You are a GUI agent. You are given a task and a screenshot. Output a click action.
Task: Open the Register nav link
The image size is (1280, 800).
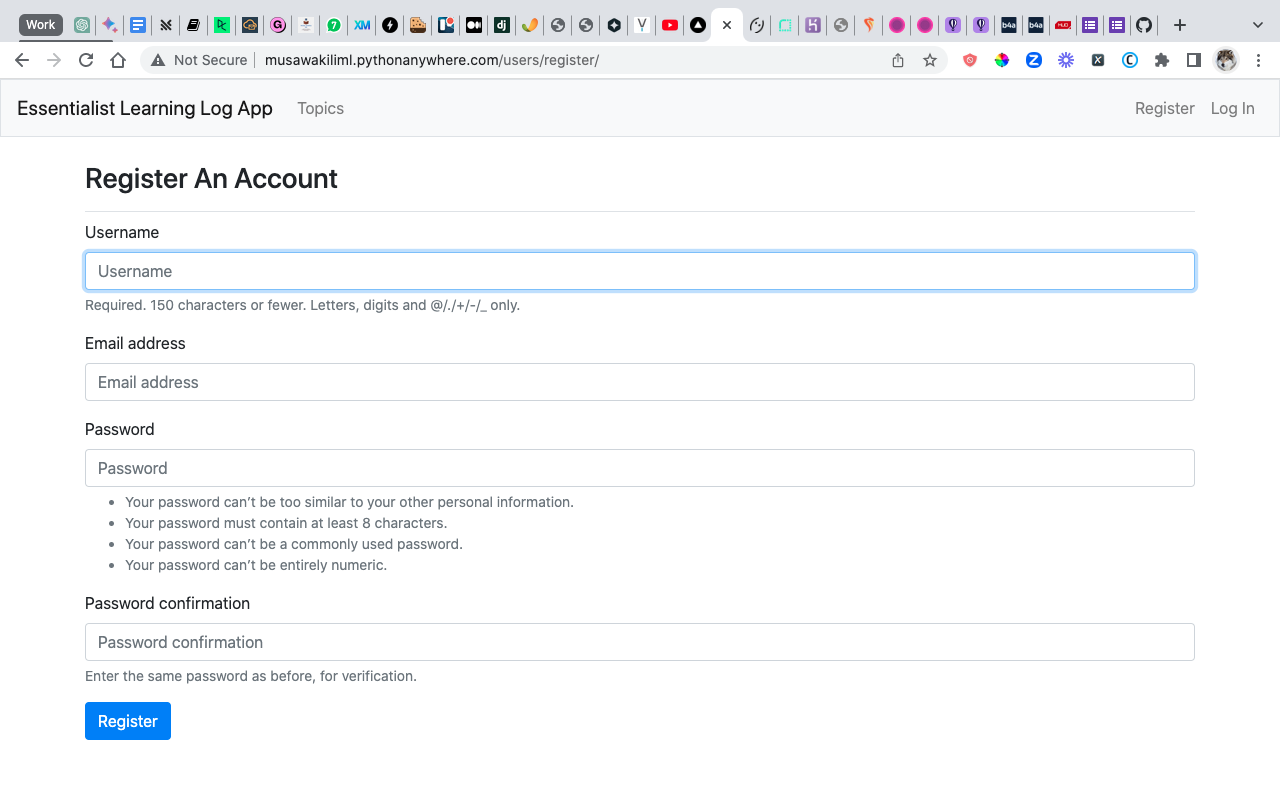1164,108
